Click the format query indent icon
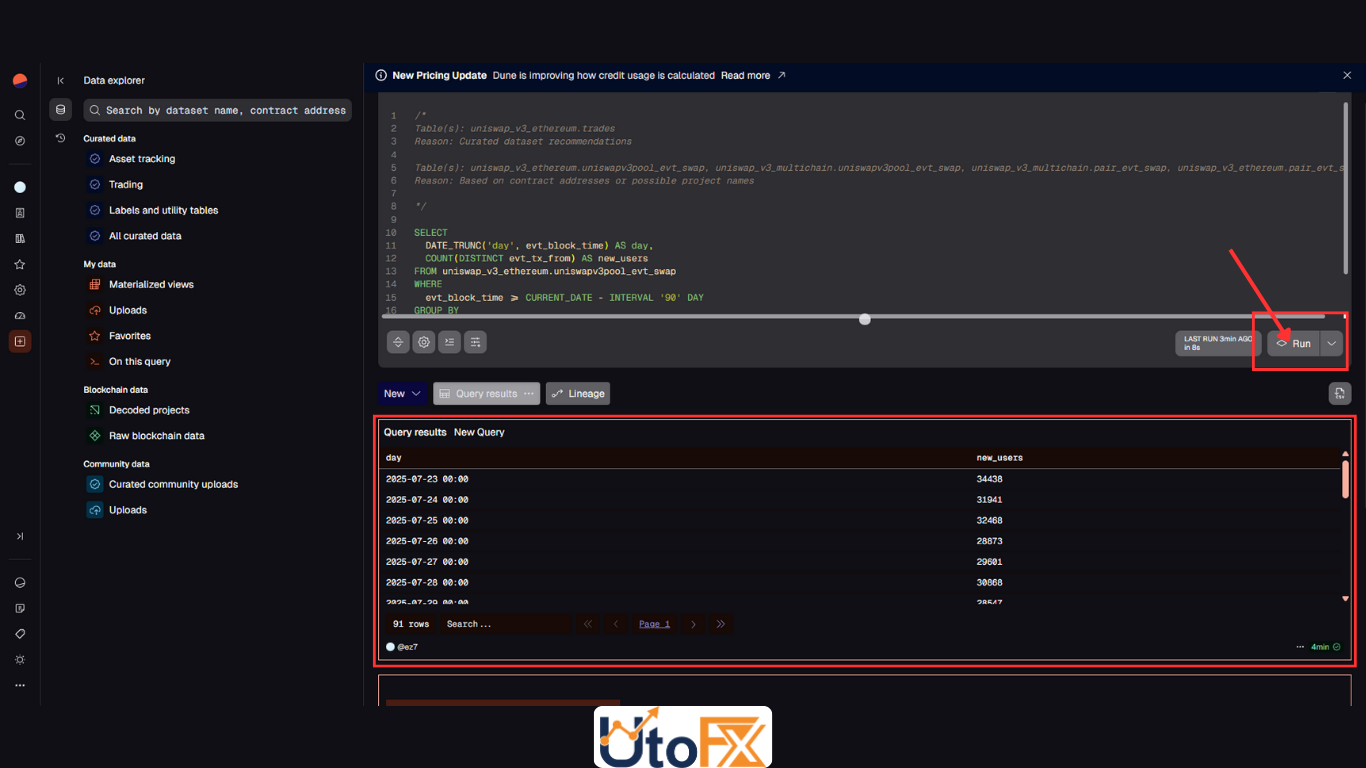This screenshot has height=768, width=1366. click(450, 342)
